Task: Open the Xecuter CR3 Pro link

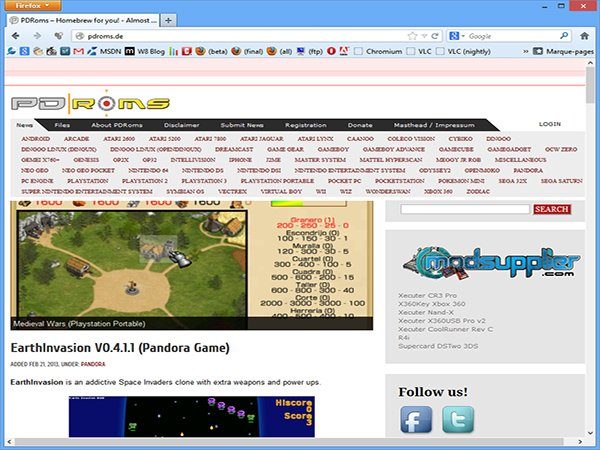Action: tap(427, 295)
